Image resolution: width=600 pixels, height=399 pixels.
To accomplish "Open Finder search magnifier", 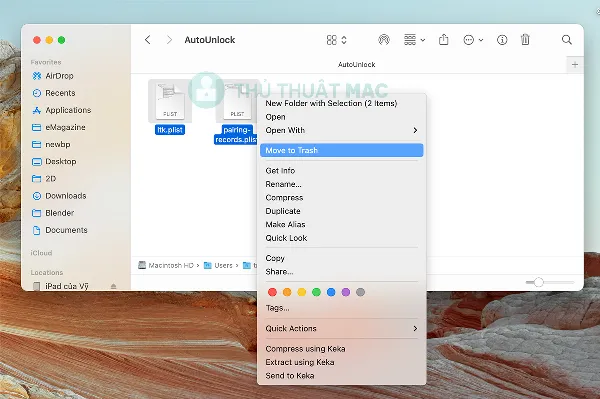I will tap(567, 40).
